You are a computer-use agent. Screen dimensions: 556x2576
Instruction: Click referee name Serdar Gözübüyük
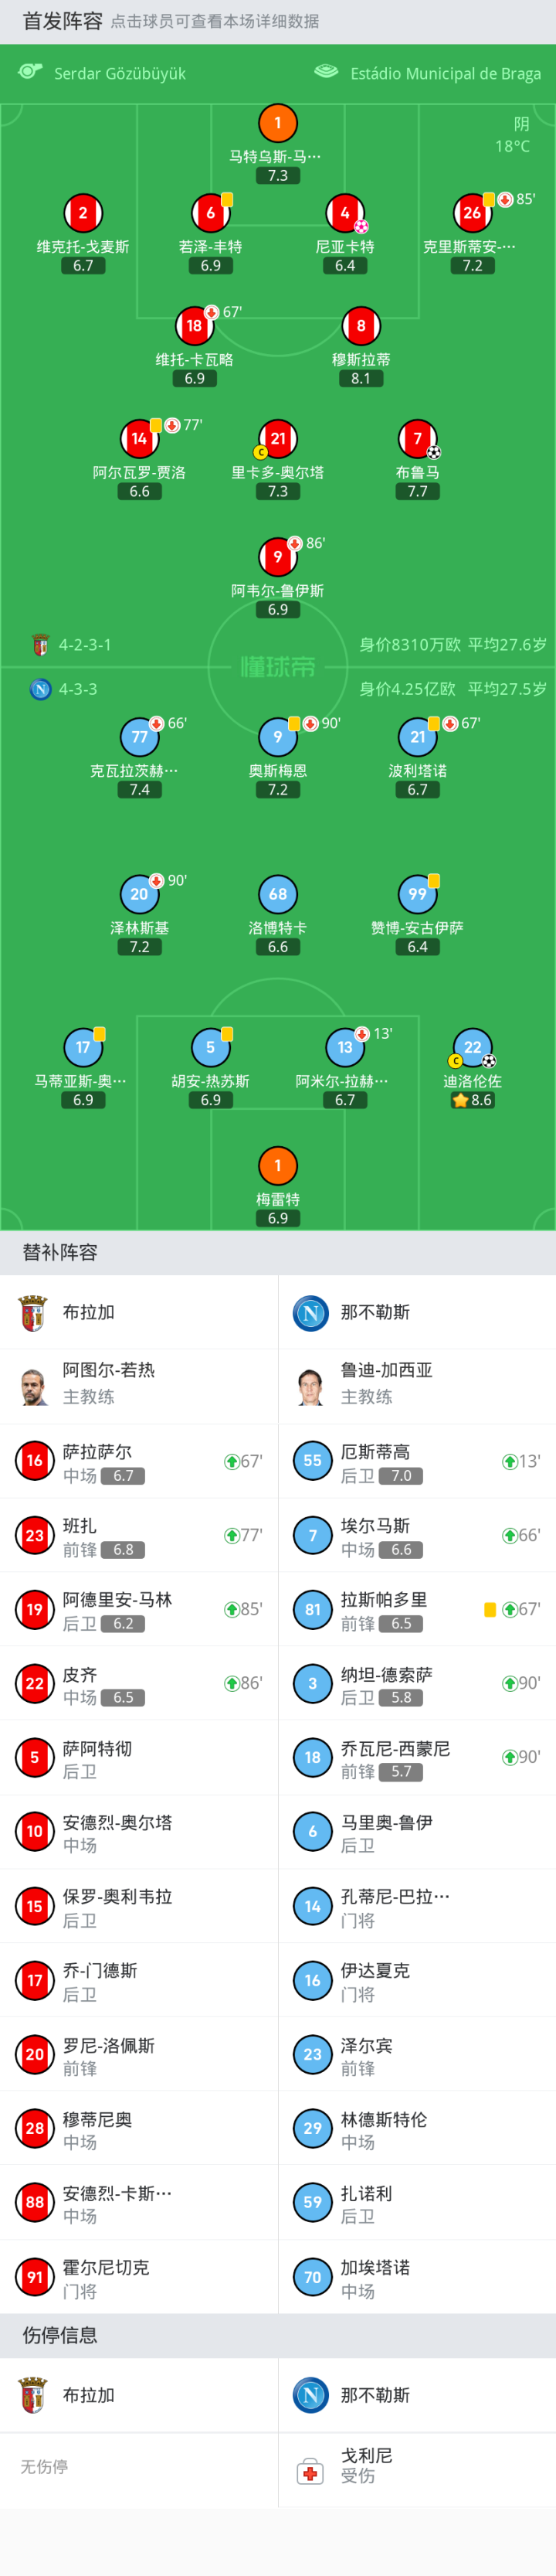pos(119,74)
